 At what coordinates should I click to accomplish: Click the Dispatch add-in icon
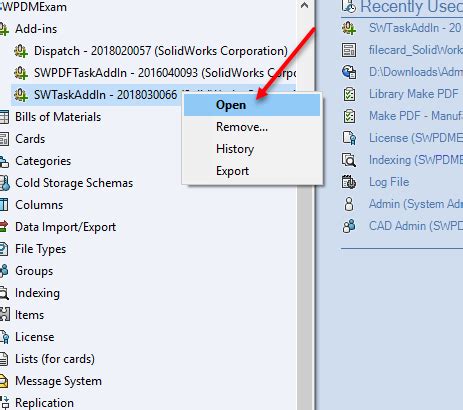(x=21, y=51)
